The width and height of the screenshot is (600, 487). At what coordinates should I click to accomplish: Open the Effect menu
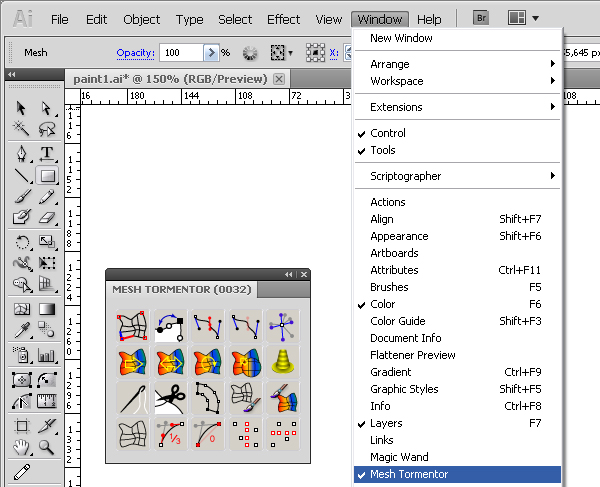[283, 19]
